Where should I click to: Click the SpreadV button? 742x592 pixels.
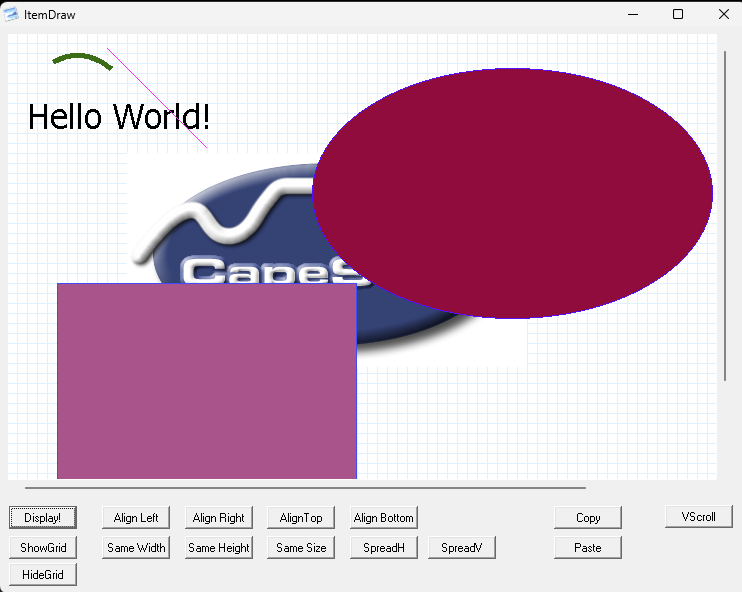461,548
